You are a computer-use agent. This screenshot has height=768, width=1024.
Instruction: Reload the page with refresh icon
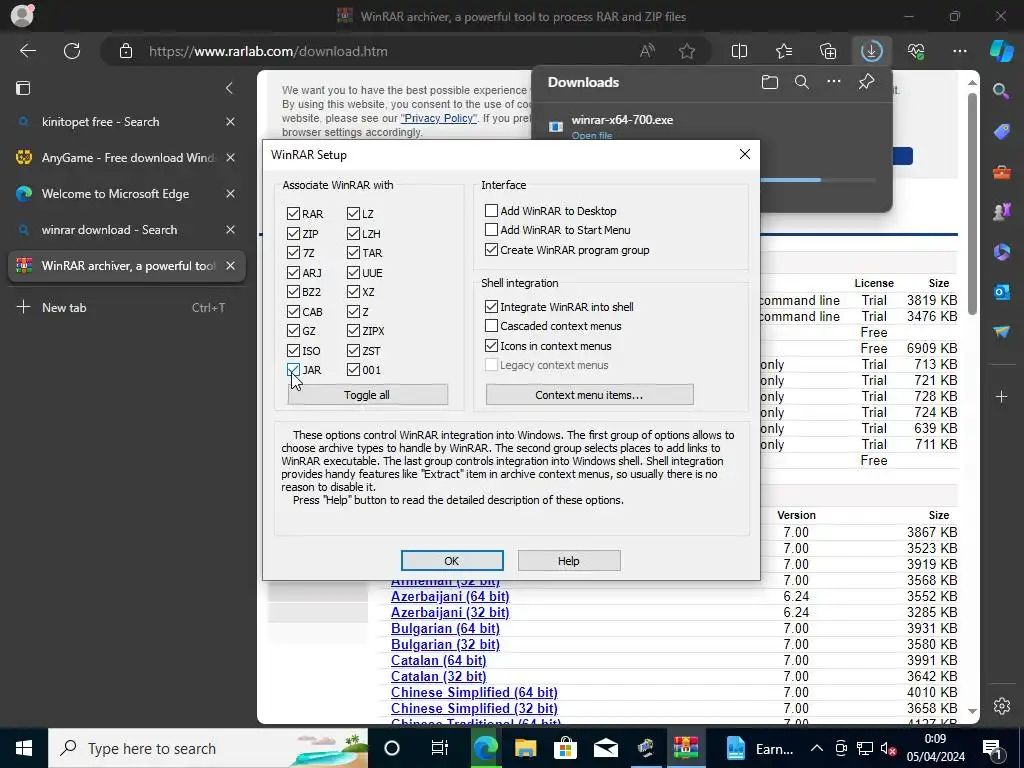(x=72, y=51)
